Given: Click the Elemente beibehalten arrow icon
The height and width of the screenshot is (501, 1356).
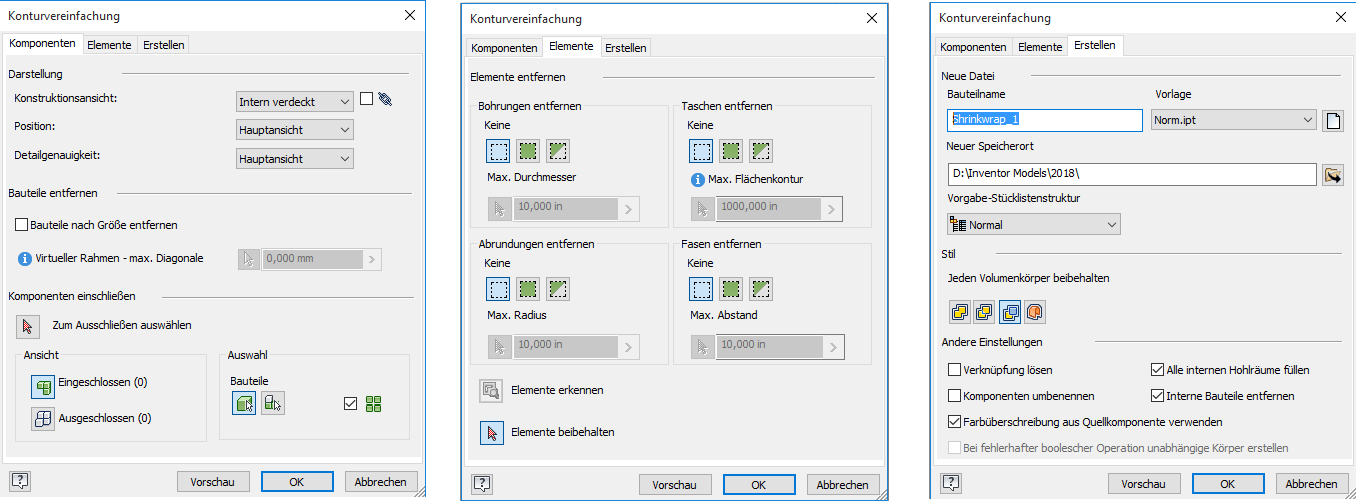Looking at the screenshot, I should (491, 433).
